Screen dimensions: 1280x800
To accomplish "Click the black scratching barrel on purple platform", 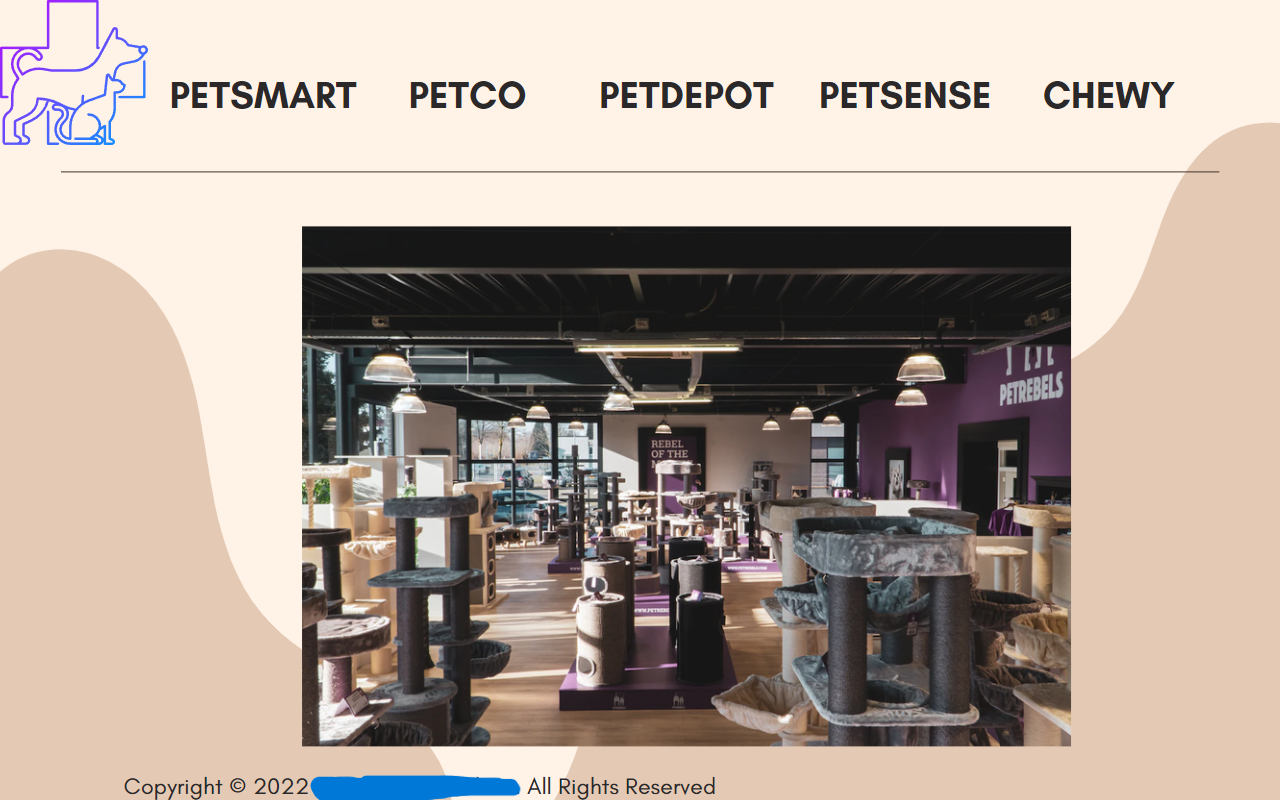I will [x=700, y=637].
